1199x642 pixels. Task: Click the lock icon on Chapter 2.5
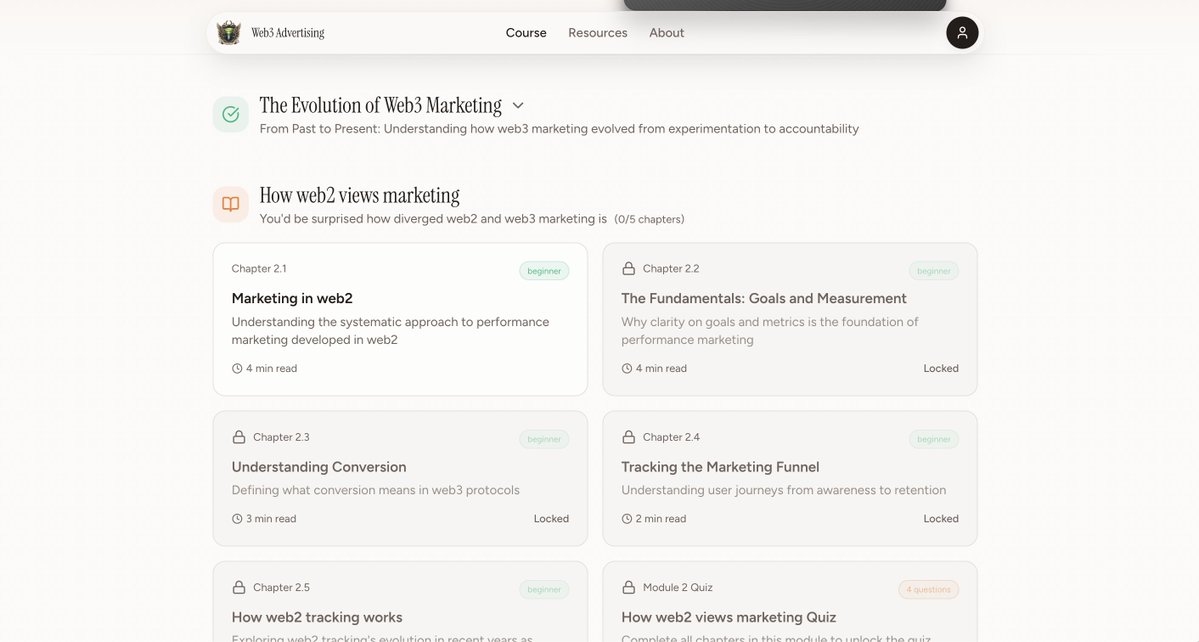coord(239,587)
